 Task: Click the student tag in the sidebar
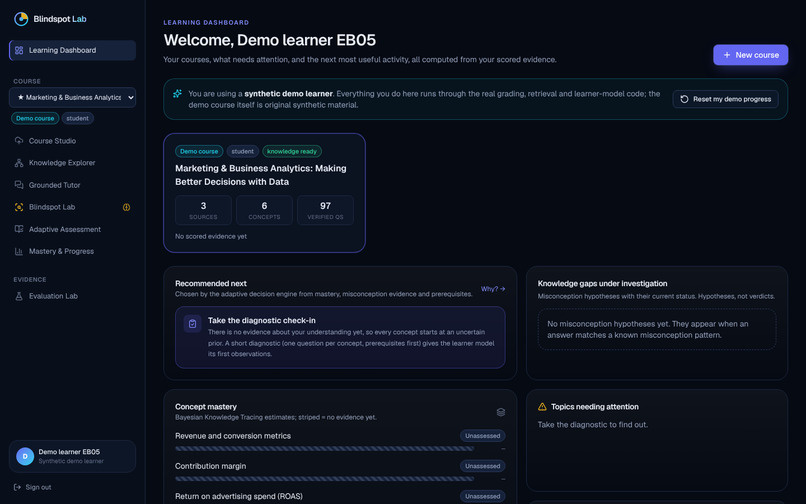(78, 118)
